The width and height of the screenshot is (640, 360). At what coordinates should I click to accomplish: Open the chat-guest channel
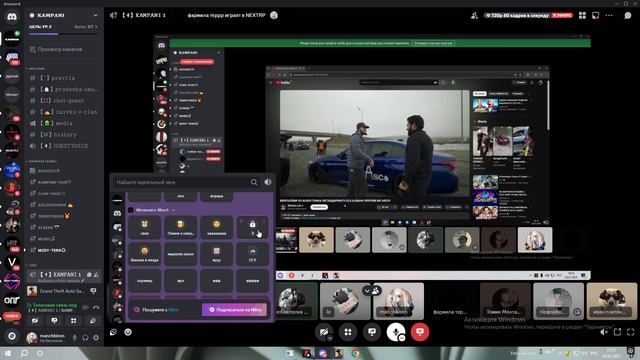pos(63,100)
